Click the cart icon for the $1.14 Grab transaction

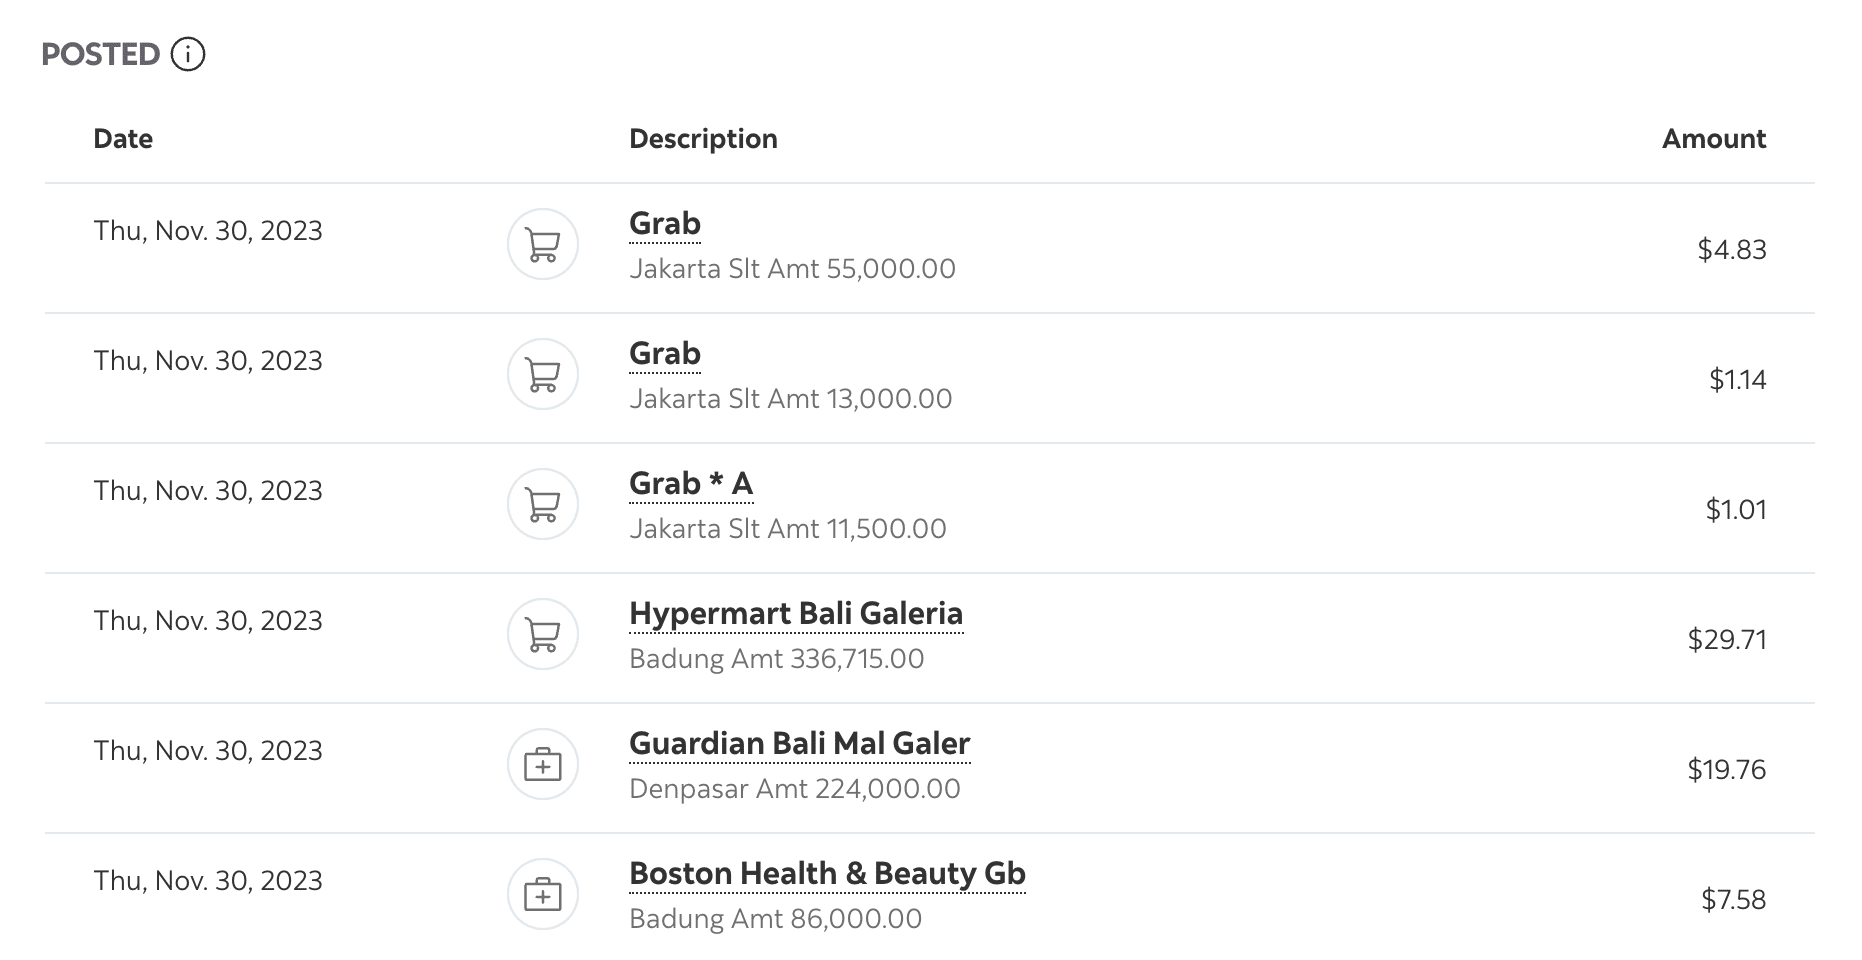tap(543, 374)
